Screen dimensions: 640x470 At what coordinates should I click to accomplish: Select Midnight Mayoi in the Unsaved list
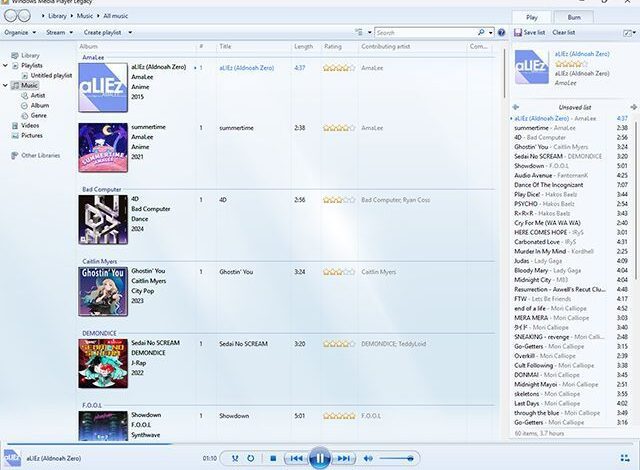click(x=570, y=384)
